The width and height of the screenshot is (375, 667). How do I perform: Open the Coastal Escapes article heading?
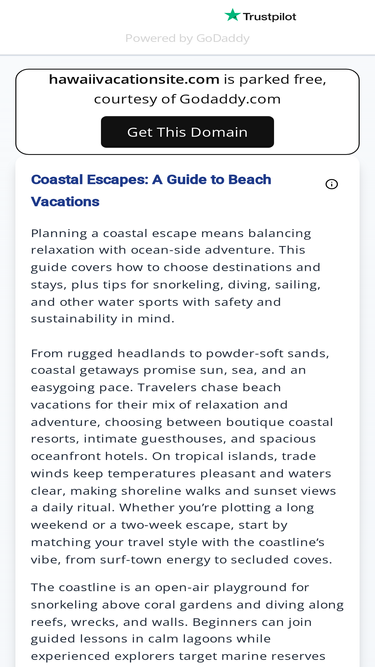click(151, 191)
